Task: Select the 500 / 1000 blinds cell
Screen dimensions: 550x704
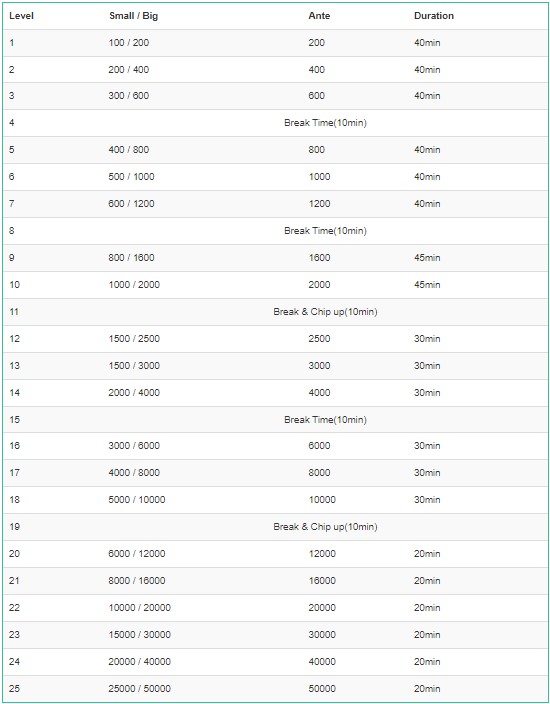Action: click(132, 176)
